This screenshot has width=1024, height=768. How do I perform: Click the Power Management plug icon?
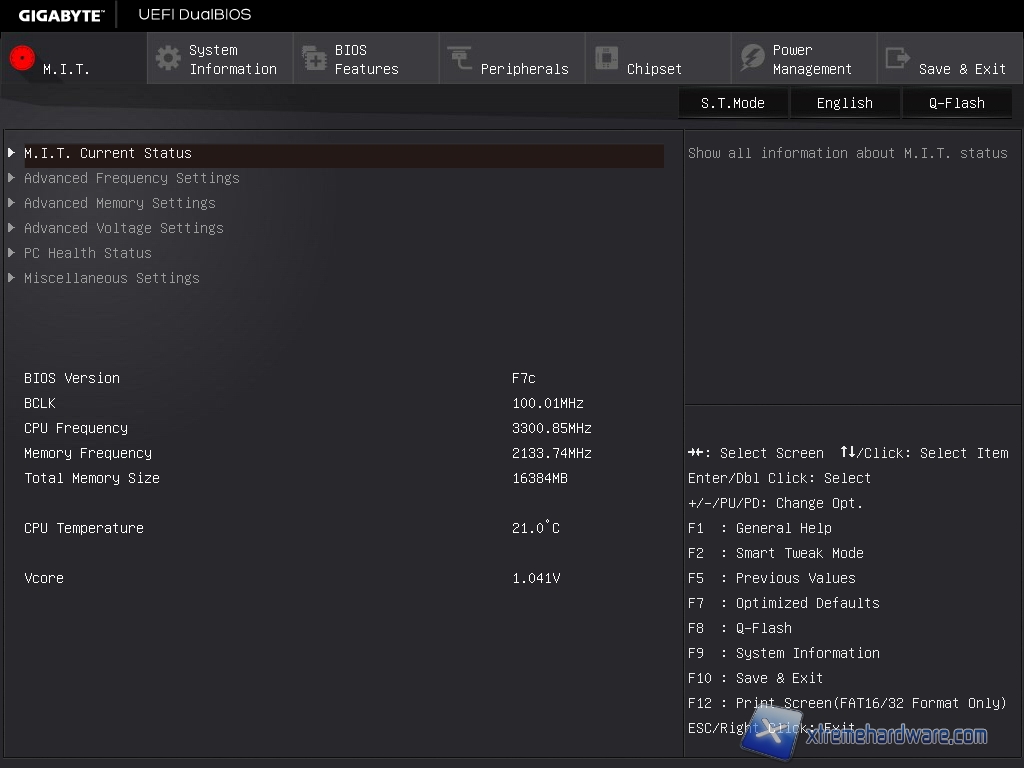tap(752, 59)
